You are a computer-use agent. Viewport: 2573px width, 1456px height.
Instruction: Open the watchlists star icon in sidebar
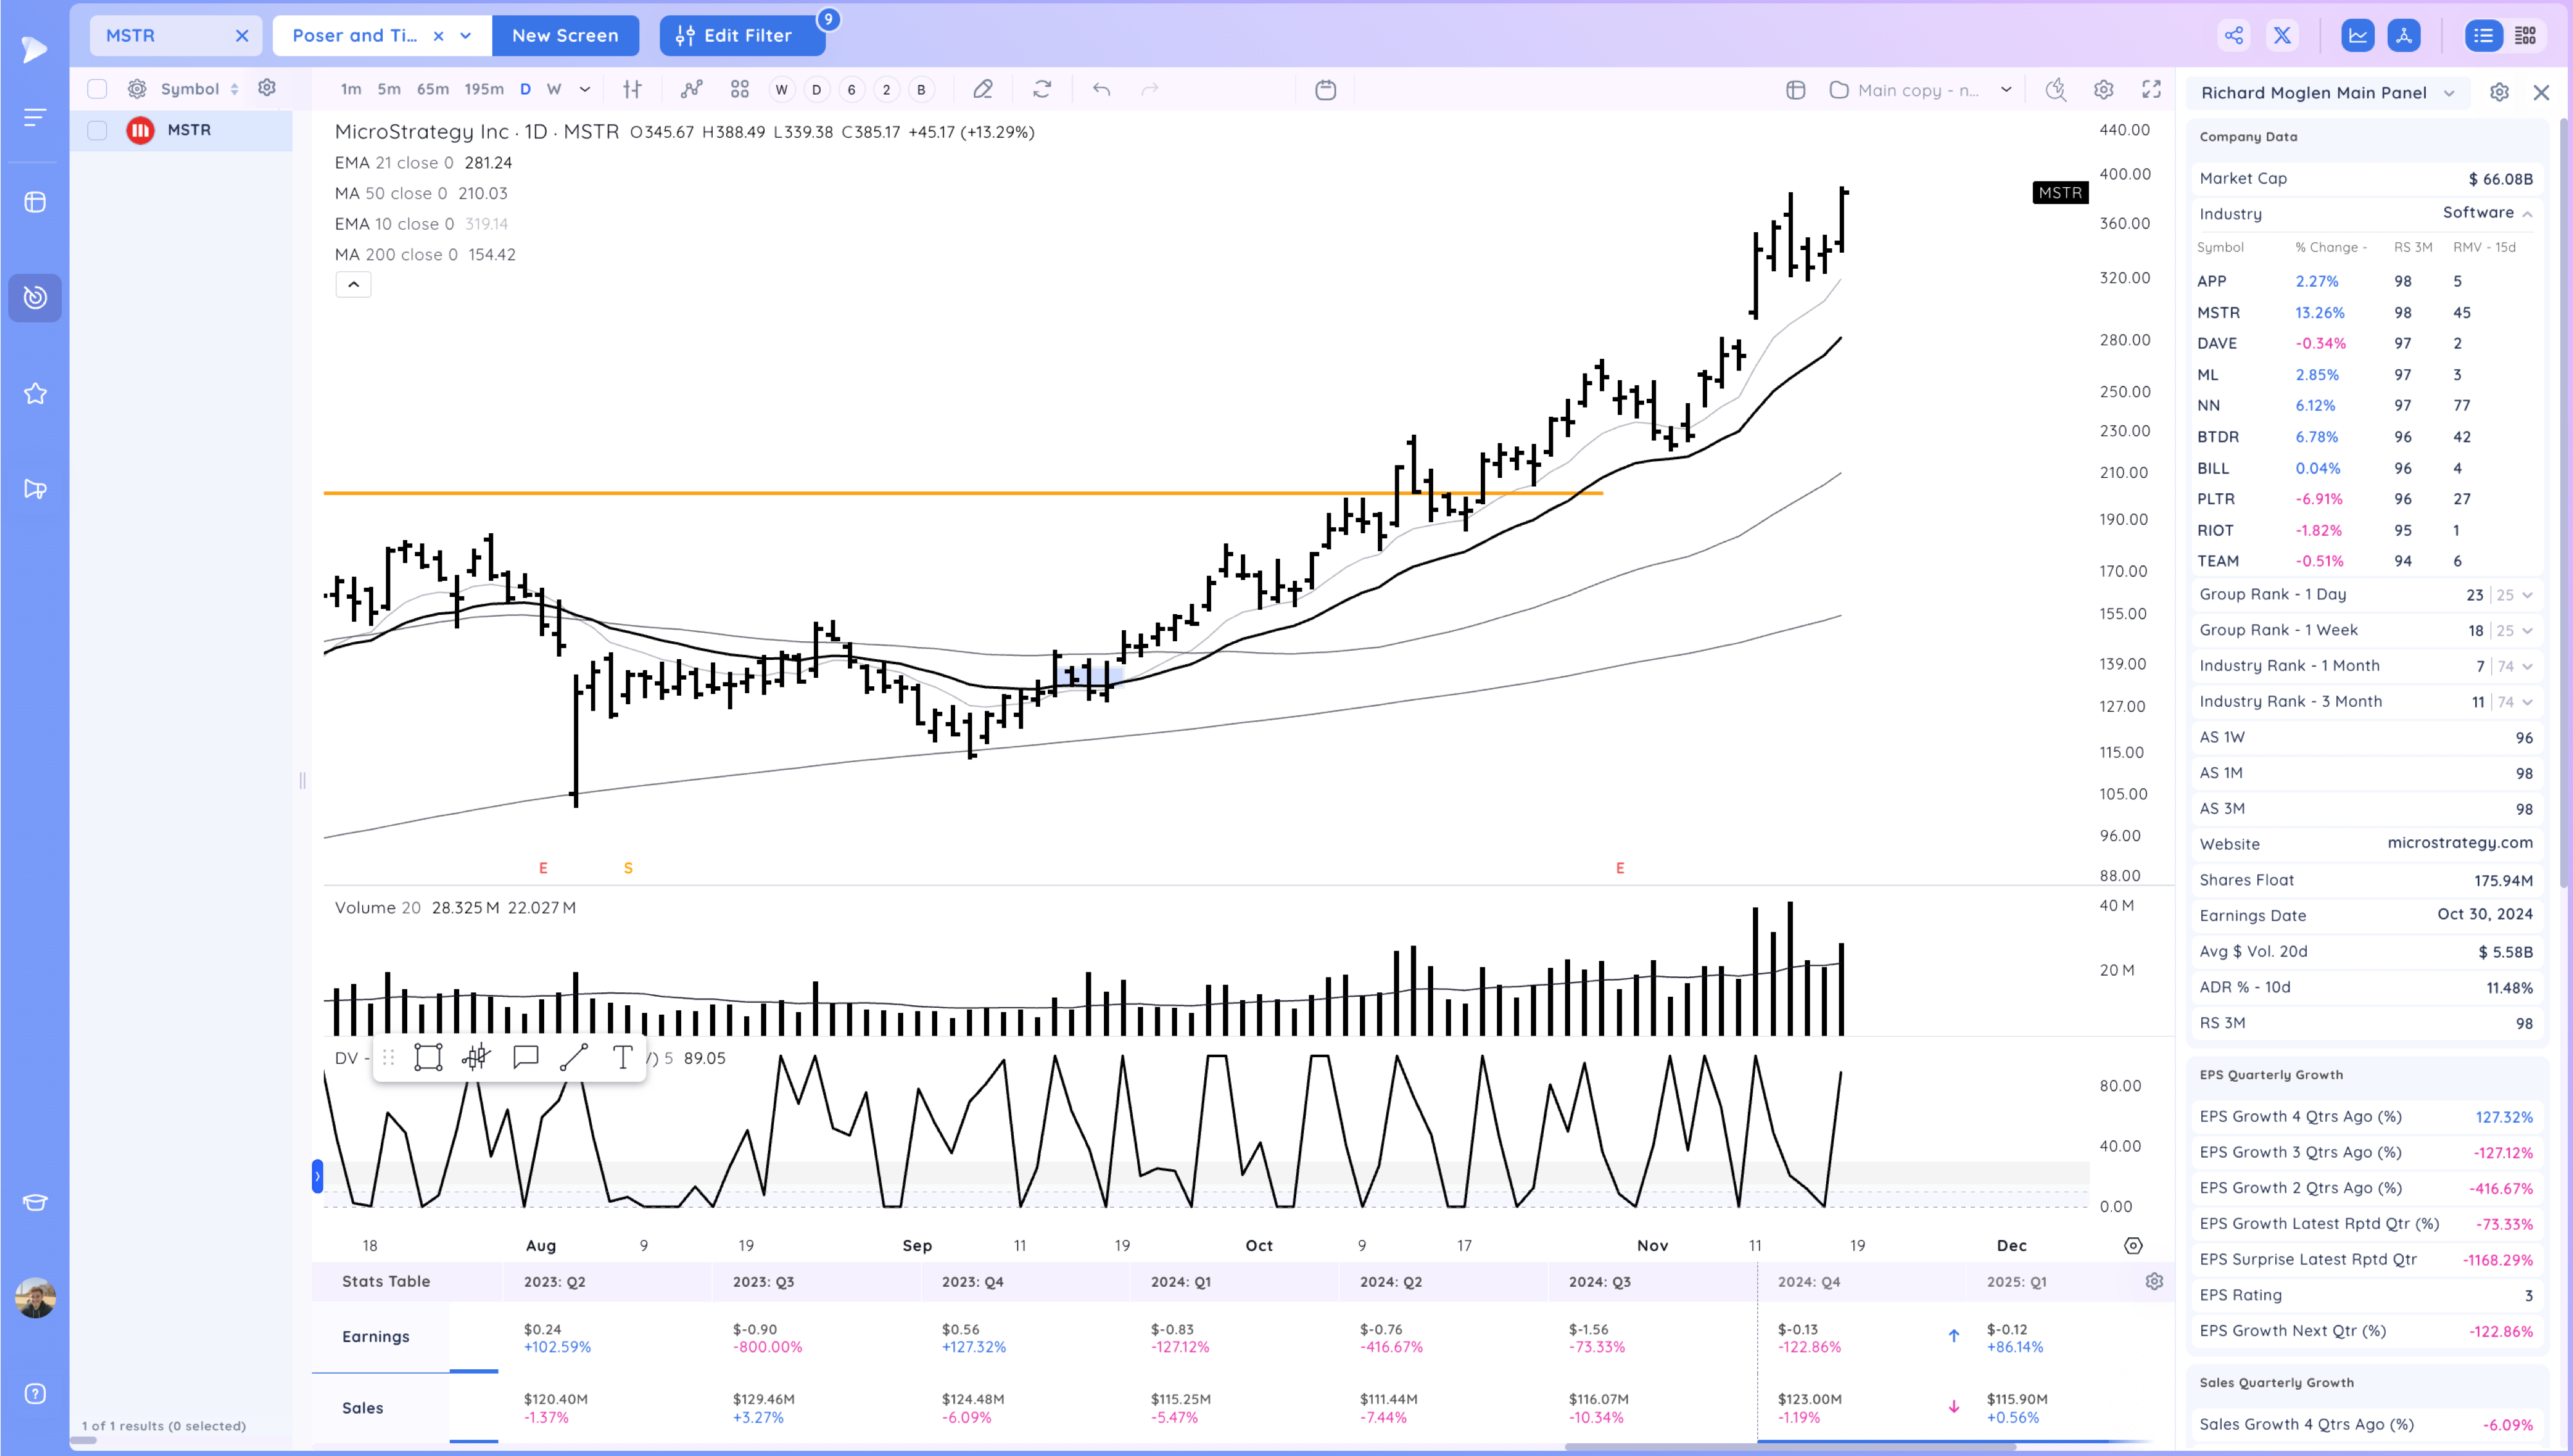[x=35, y=393]
